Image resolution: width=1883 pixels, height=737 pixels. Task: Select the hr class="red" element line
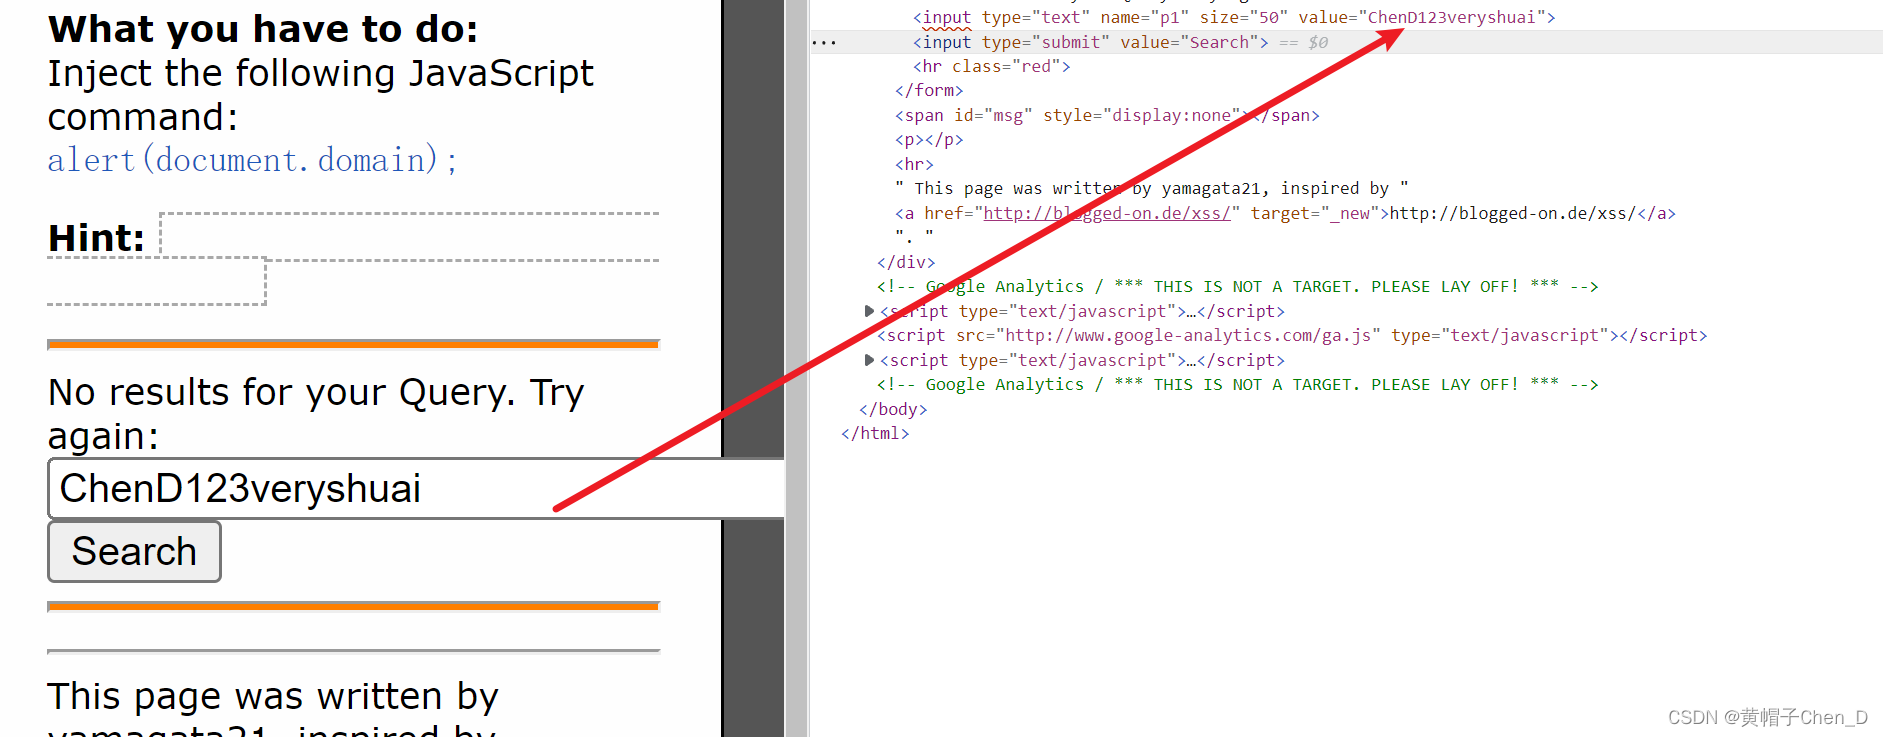[x=991, y=66]
